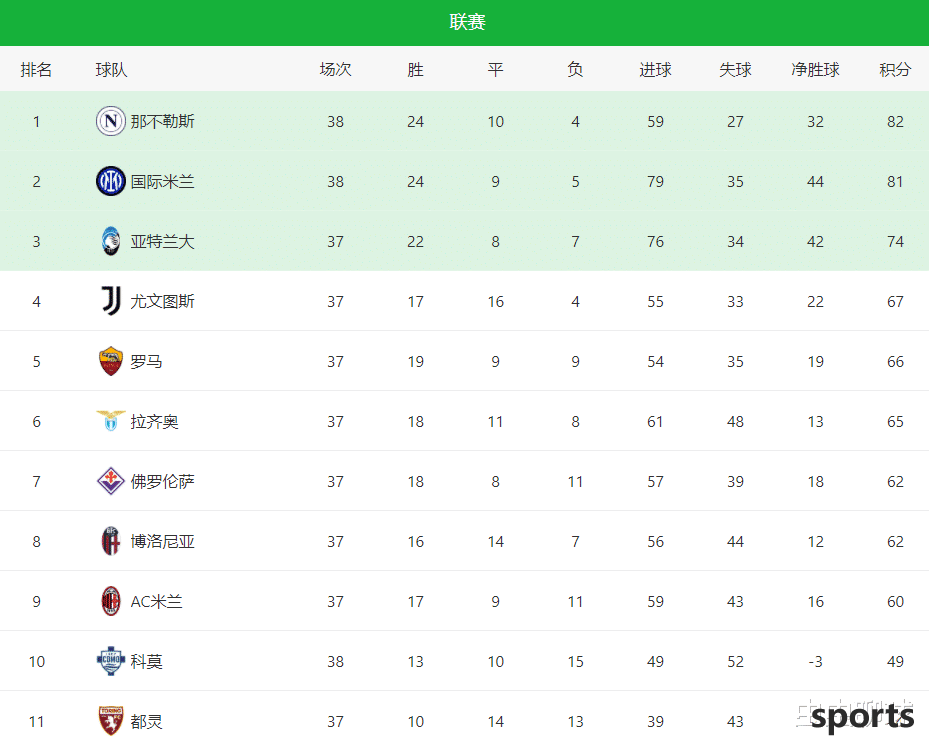Click the Fiorentina badge icon
929x748 pixels.
[x=111, y=481]
